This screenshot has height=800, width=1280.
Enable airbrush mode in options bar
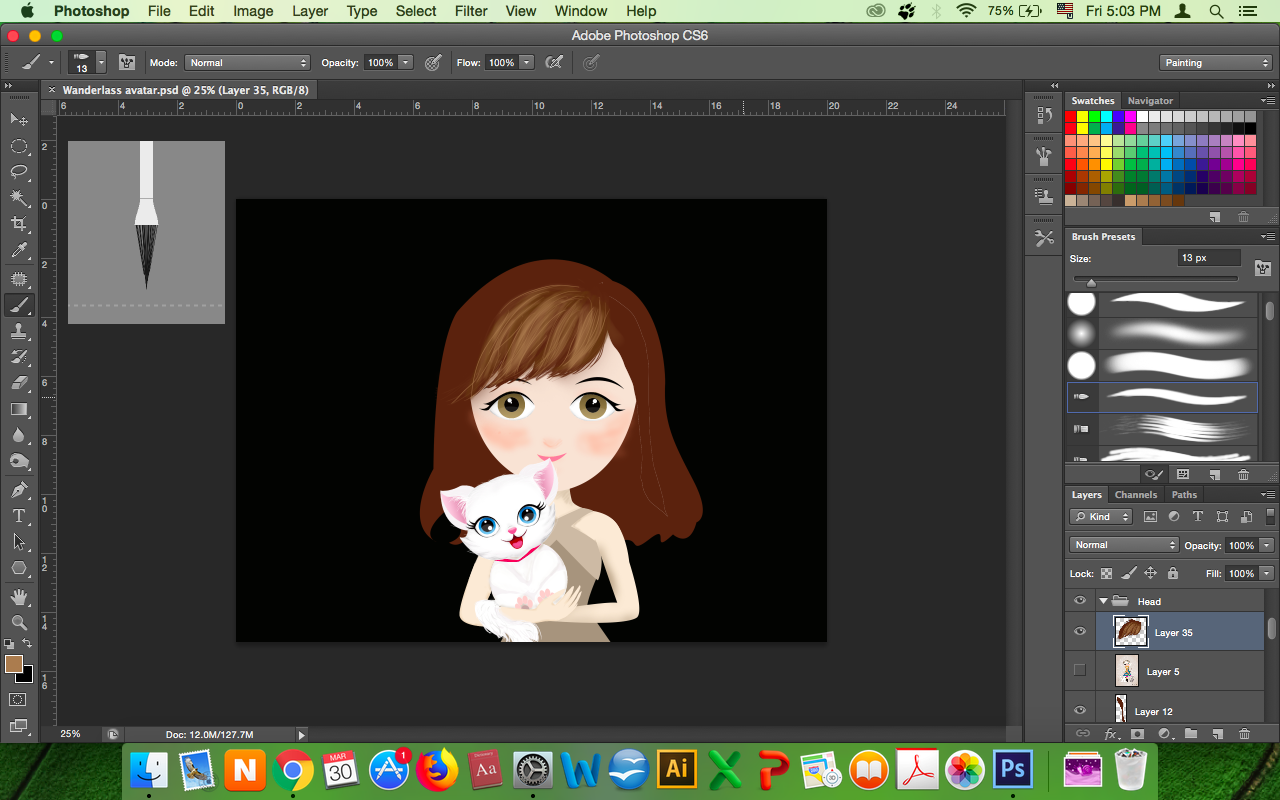(553, 62)
